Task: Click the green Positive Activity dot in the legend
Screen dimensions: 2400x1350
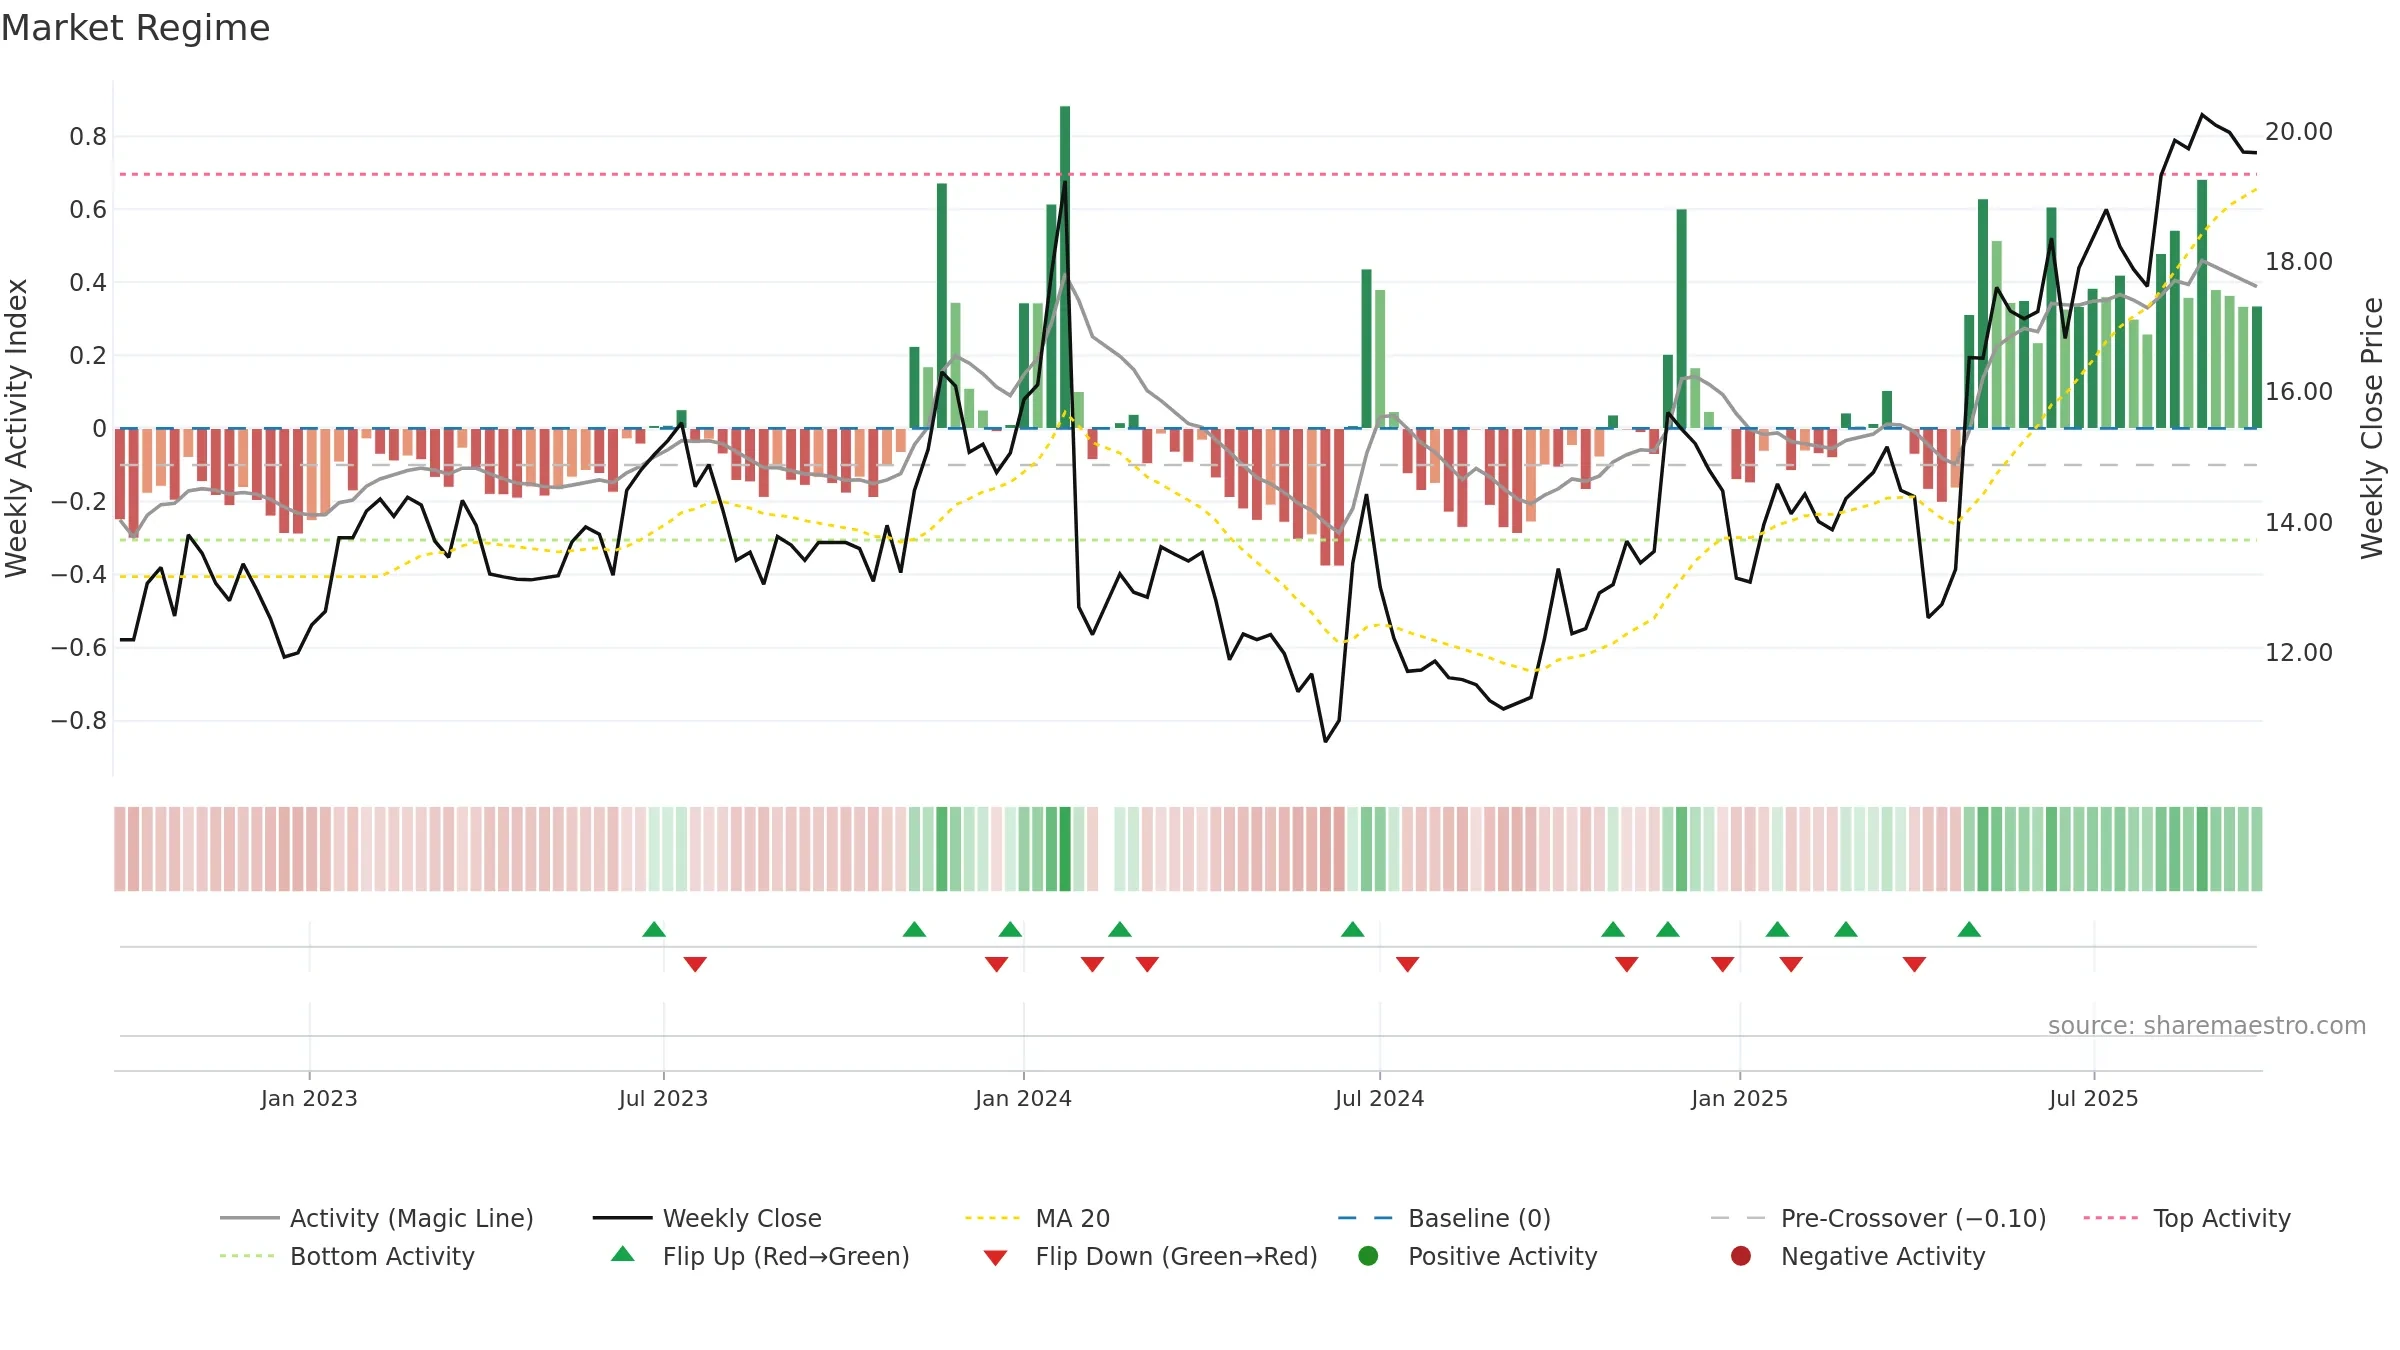Action: (1368, 1256)
